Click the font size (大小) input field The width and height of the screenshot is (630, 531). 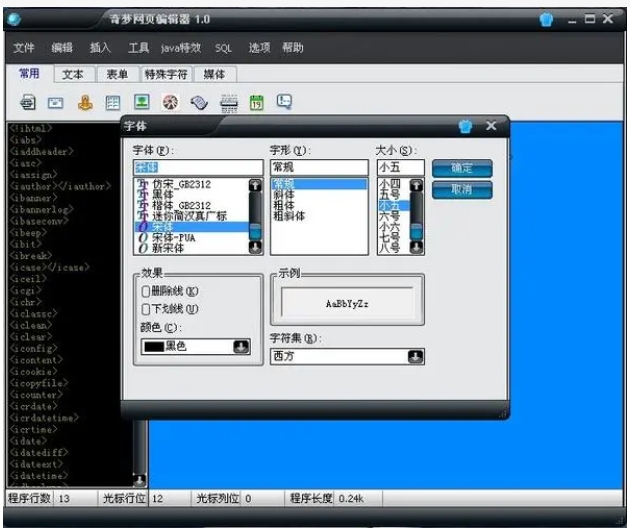pyautogui.click(x=401, y=167)
